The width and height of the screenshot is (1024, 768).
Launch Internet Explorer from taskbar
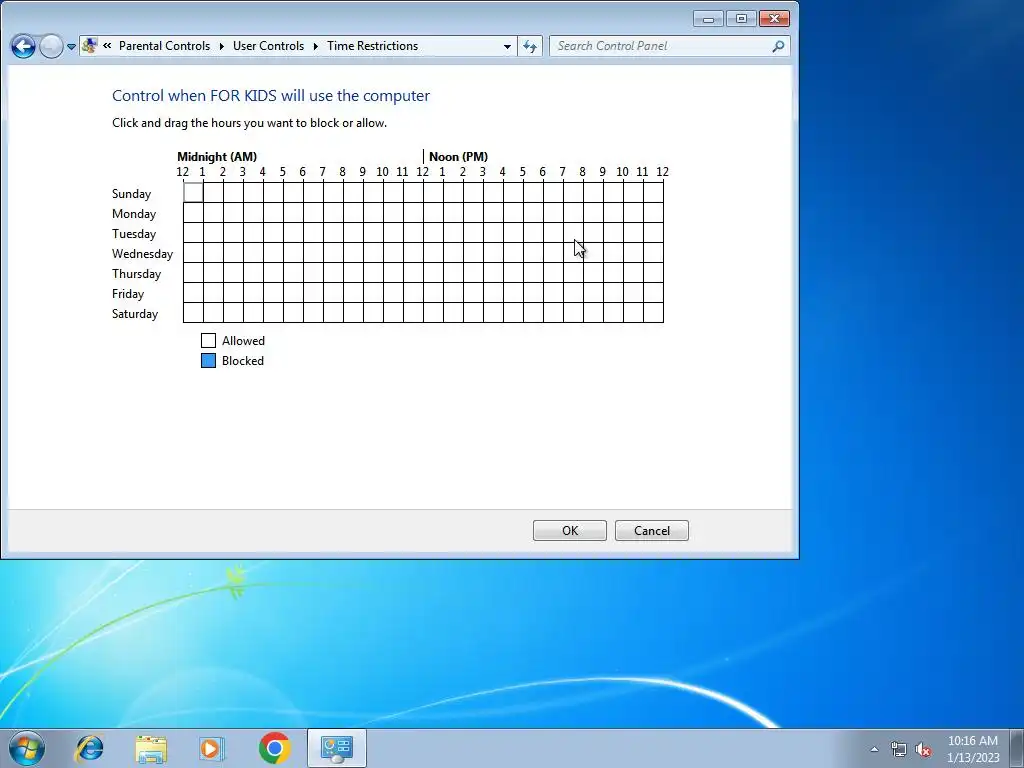tap(89, 748)
